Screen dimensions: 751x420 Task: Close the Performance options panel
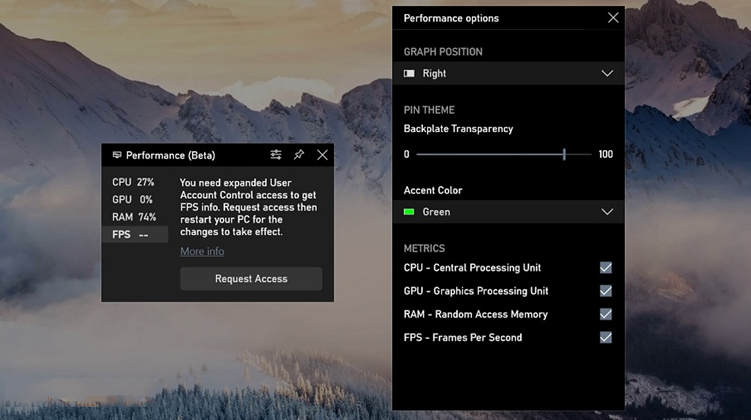point(613,18)
